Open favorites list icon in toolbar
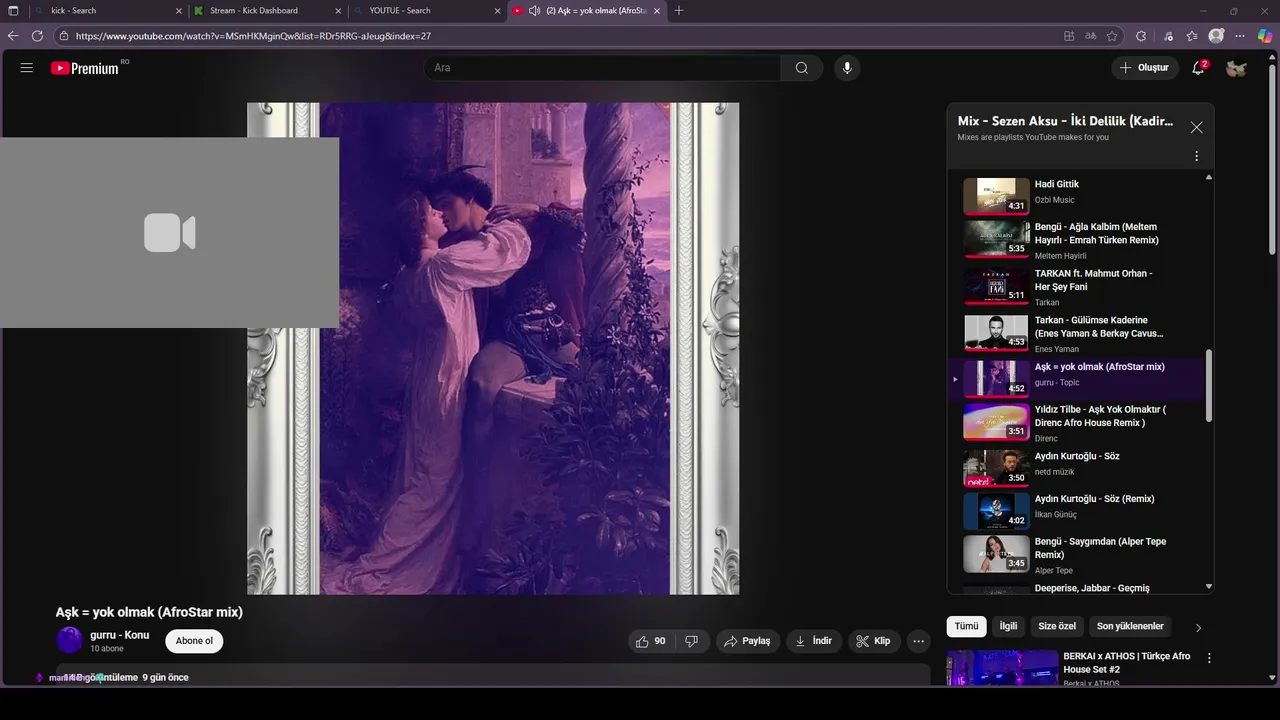 pyautogui.click(x=1192, y=36)
